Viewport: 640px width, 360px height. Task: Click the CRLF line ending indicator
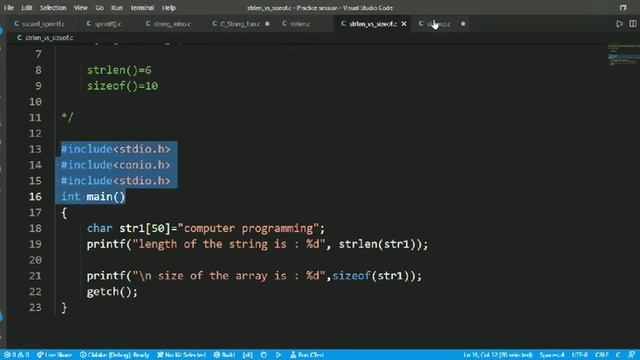tap(602, 355)
